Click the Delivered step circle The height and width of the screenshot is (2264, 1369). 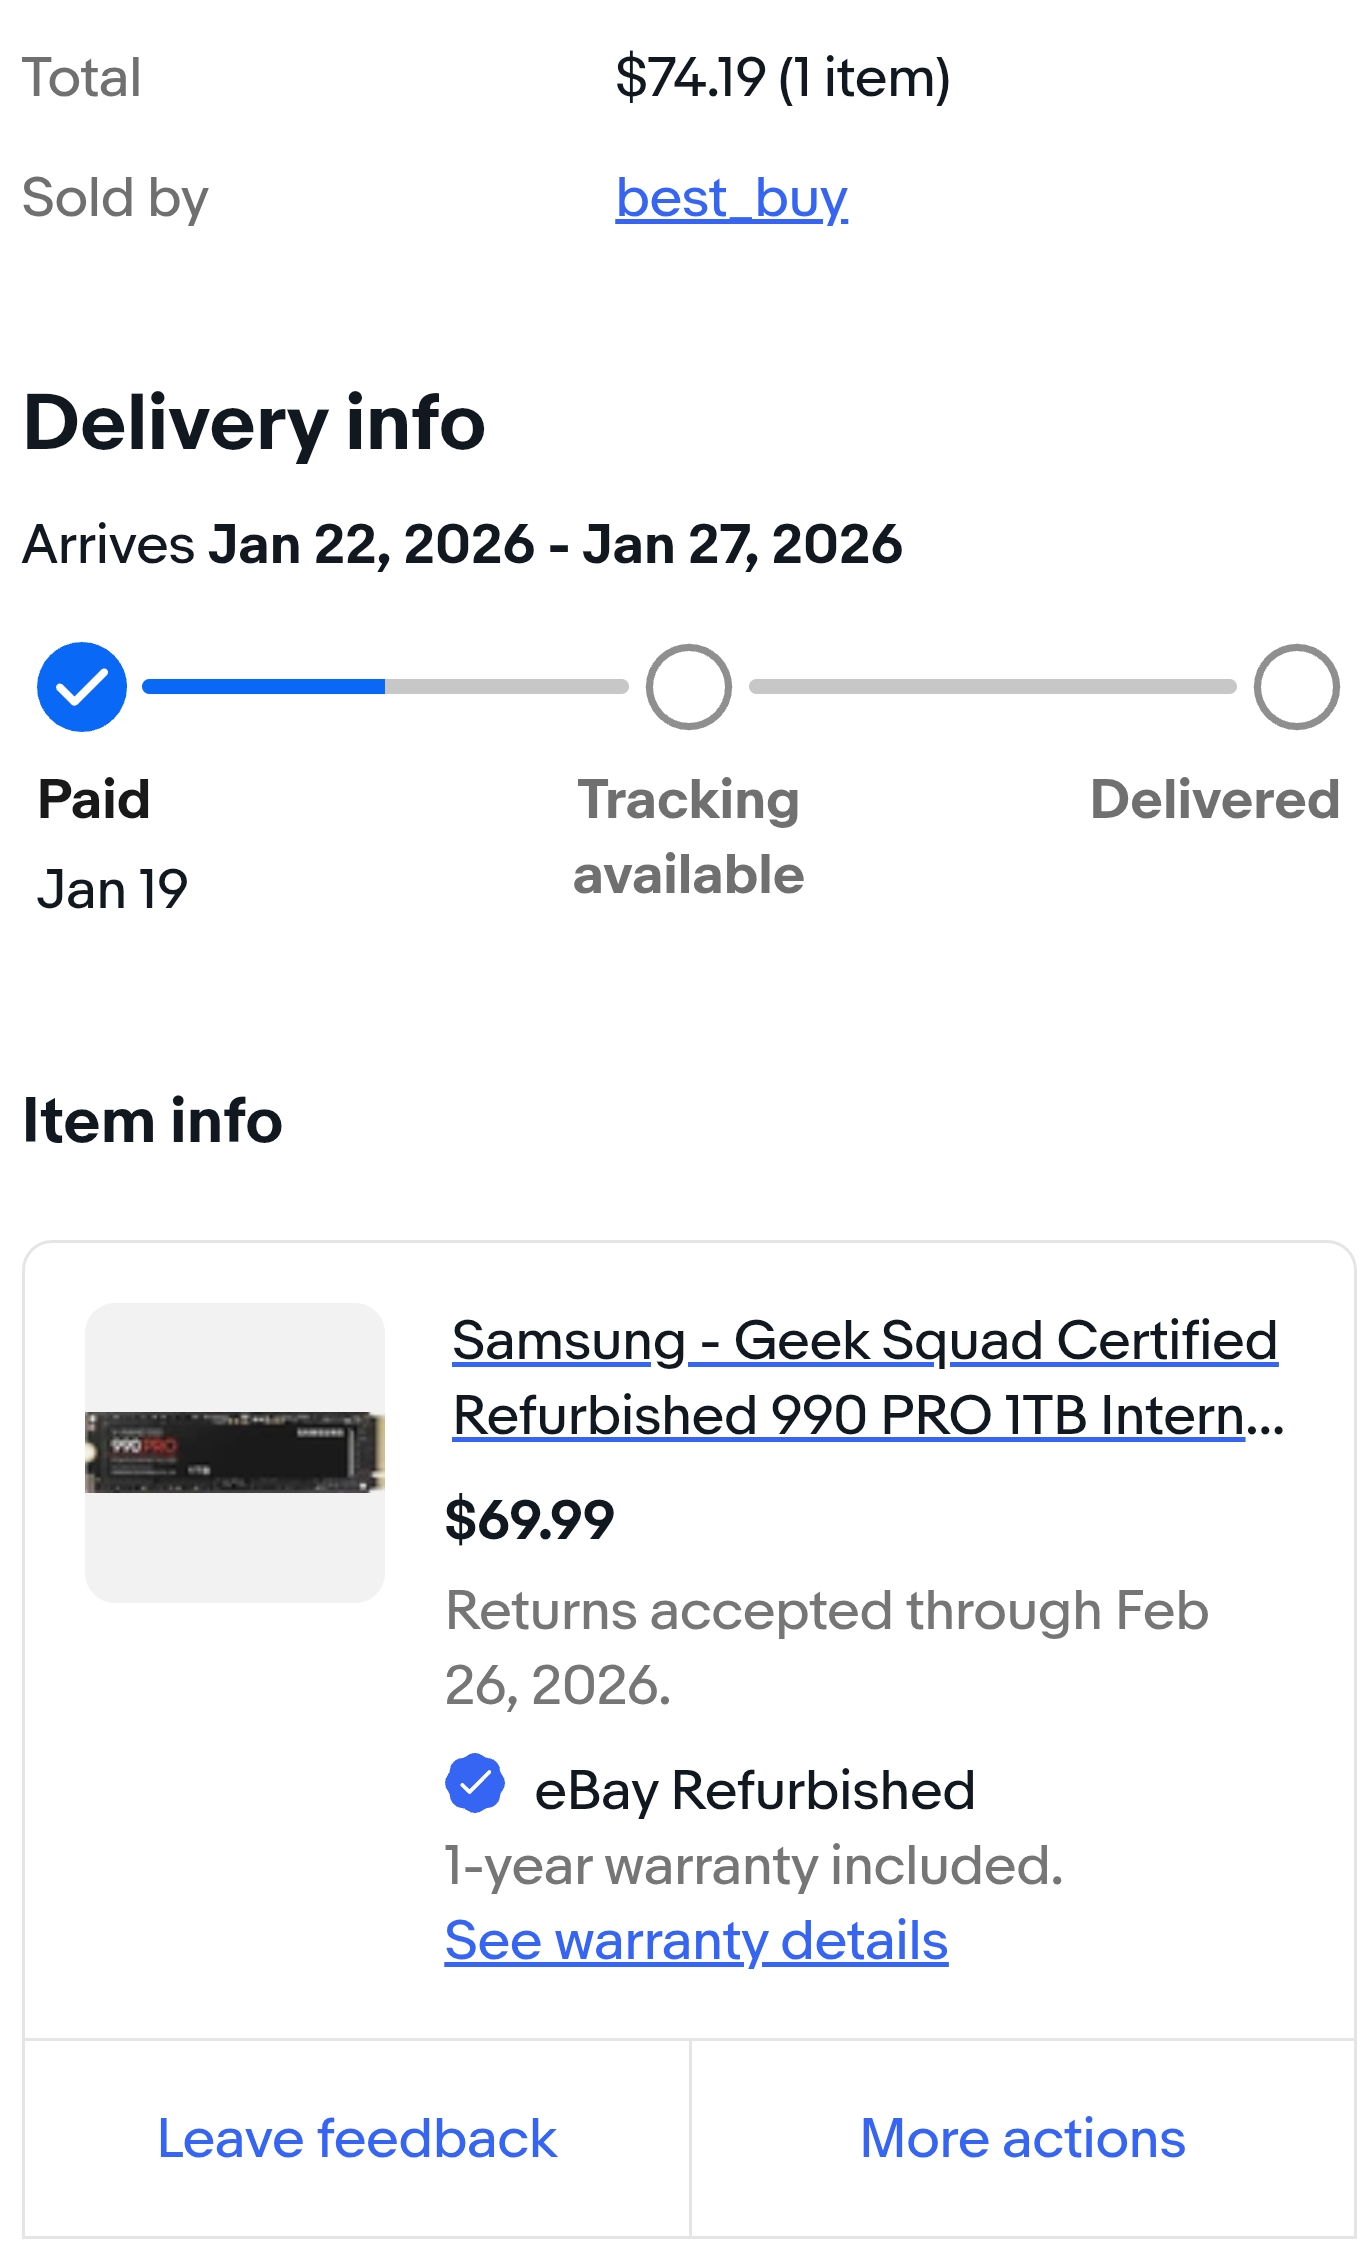[1296, 687]
